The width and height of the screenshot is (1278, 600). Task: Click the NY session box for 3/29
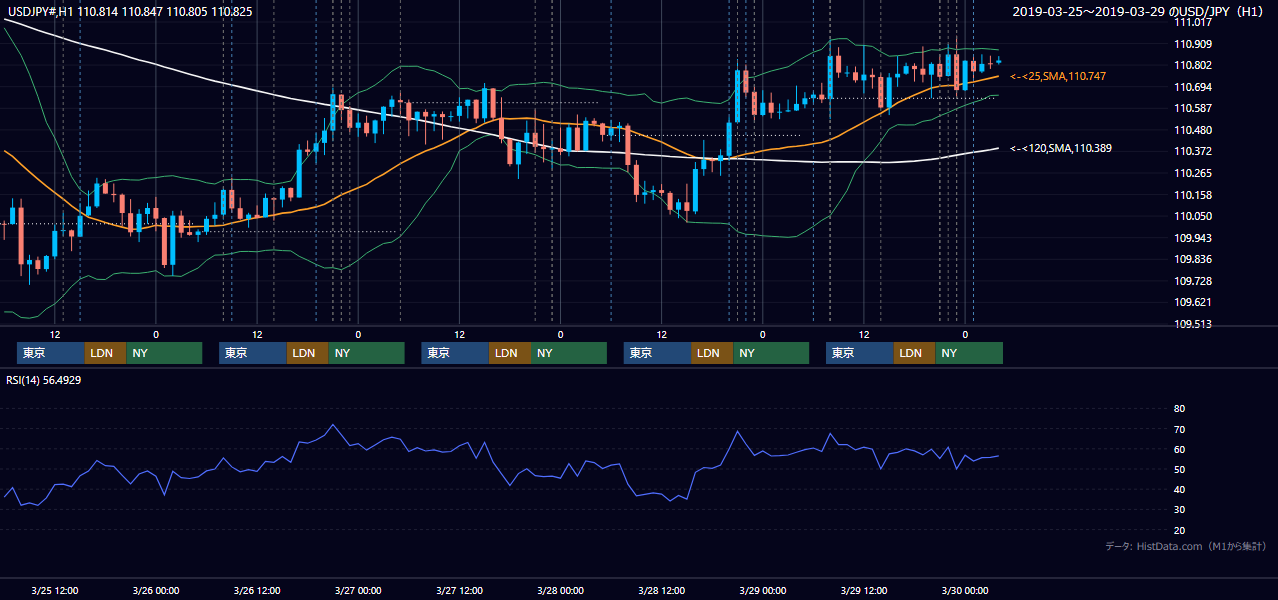click(969, 353)
